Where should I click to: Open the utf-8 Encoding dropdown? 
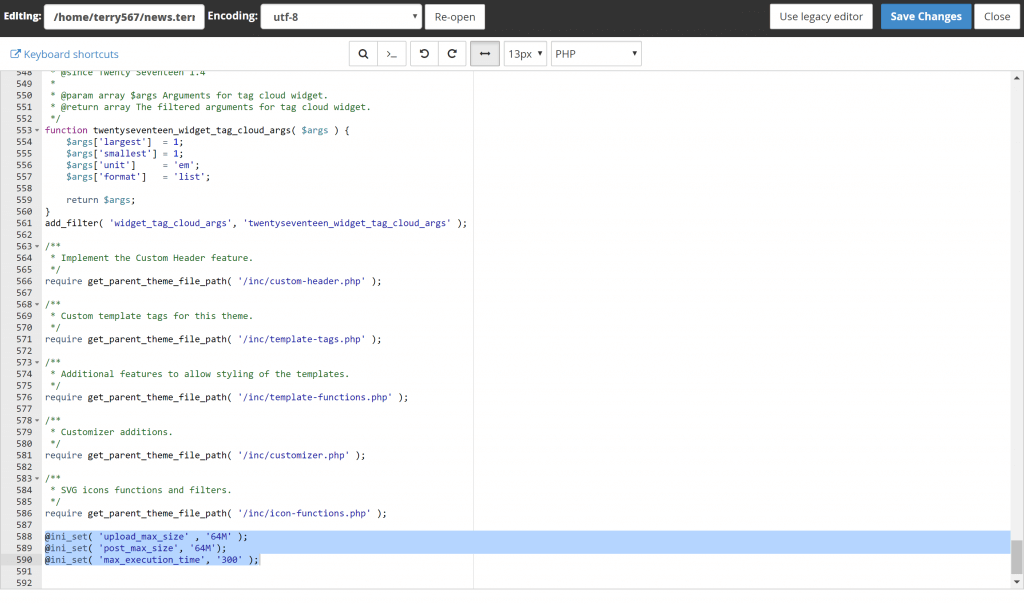click(x=340, y=17)
